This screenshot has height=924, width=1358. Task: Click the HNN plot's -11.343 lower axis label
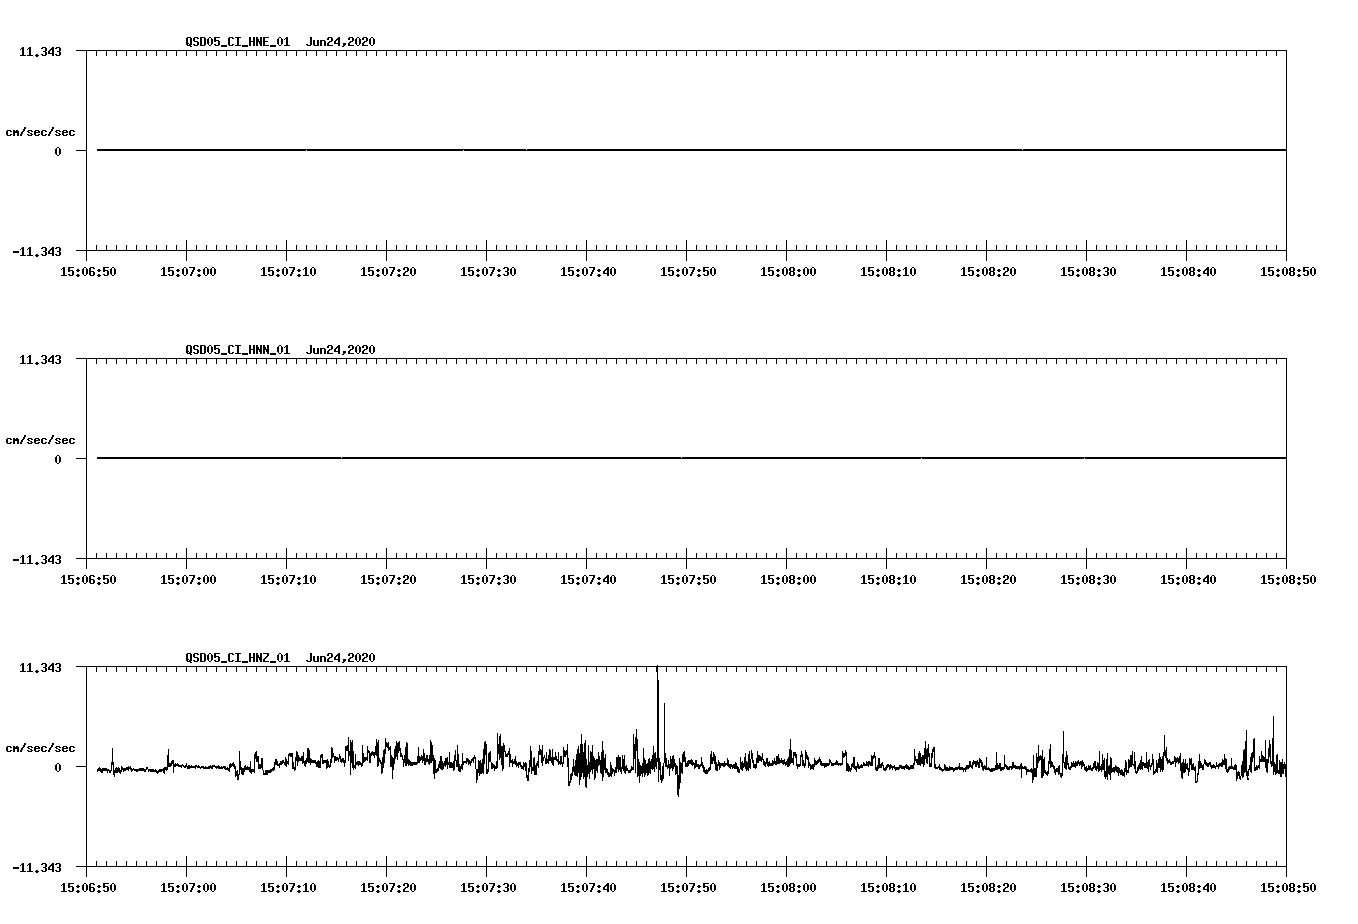[36, 560]
